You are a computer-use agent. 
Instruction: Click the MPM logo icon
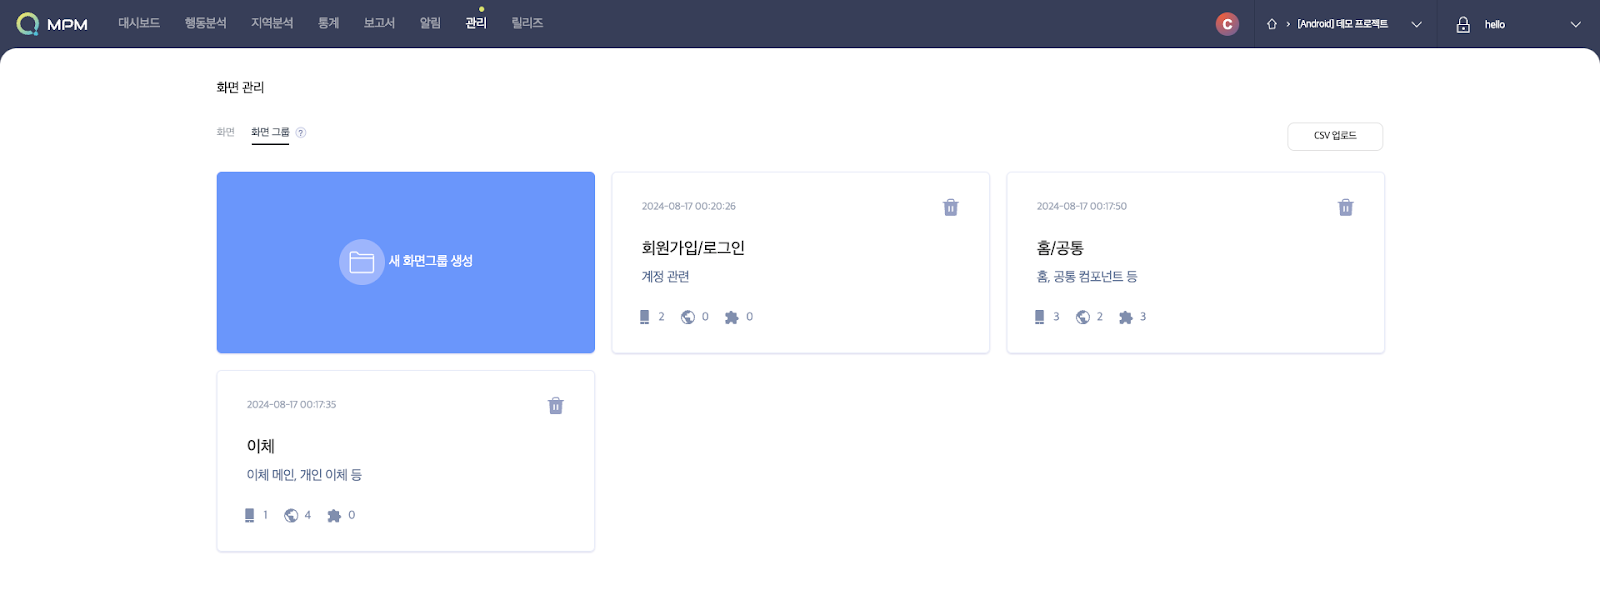28,24
